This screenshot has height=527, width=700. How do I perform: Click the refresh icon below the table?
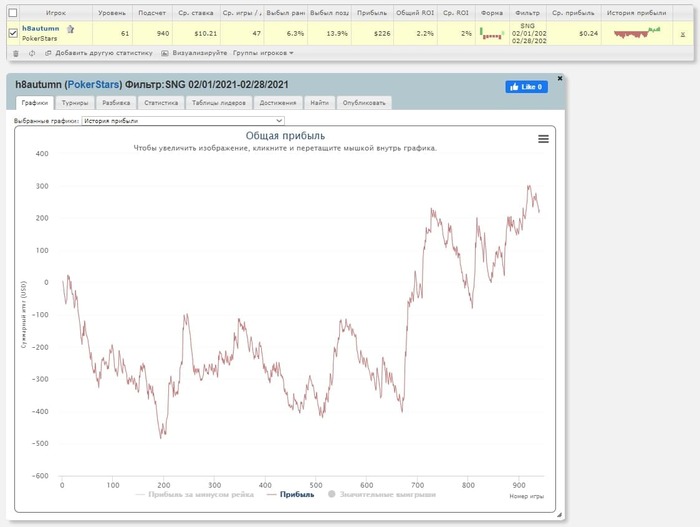32,53
